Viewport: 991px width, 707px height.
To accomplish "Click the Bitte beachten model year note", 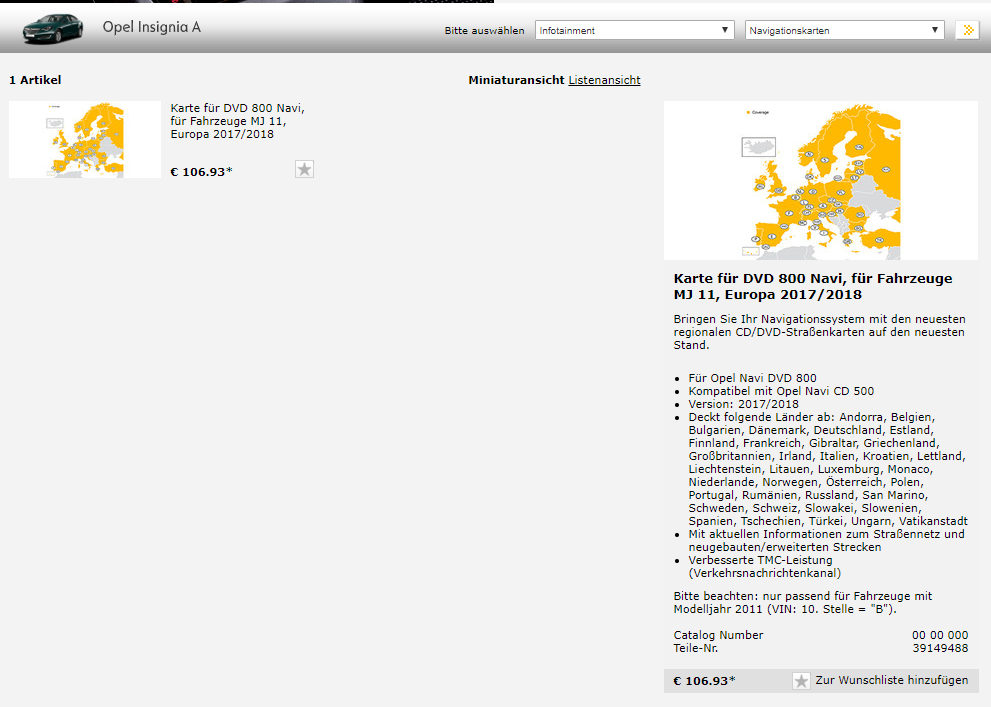I will pos(803,603).
